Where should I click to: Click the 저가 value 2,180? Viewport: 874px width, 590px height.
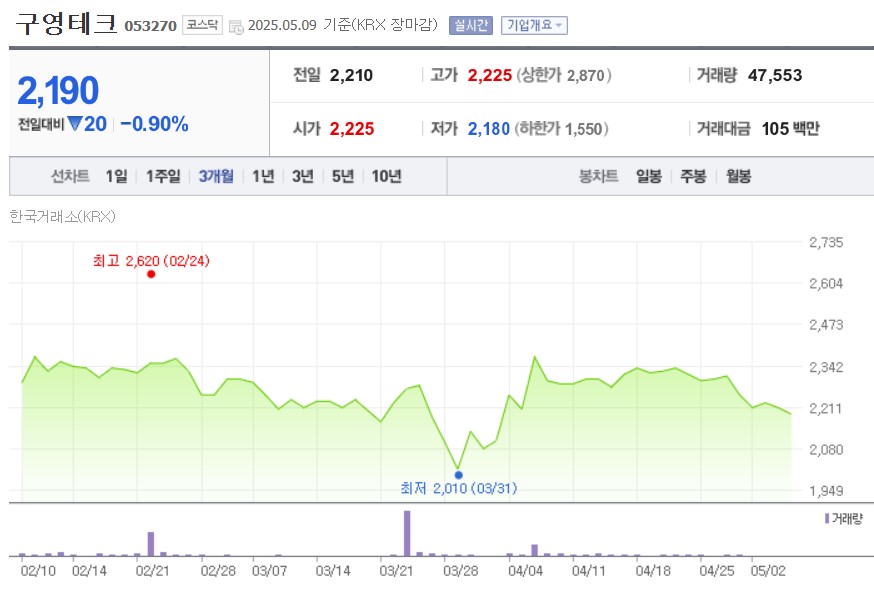coord(488,129)
